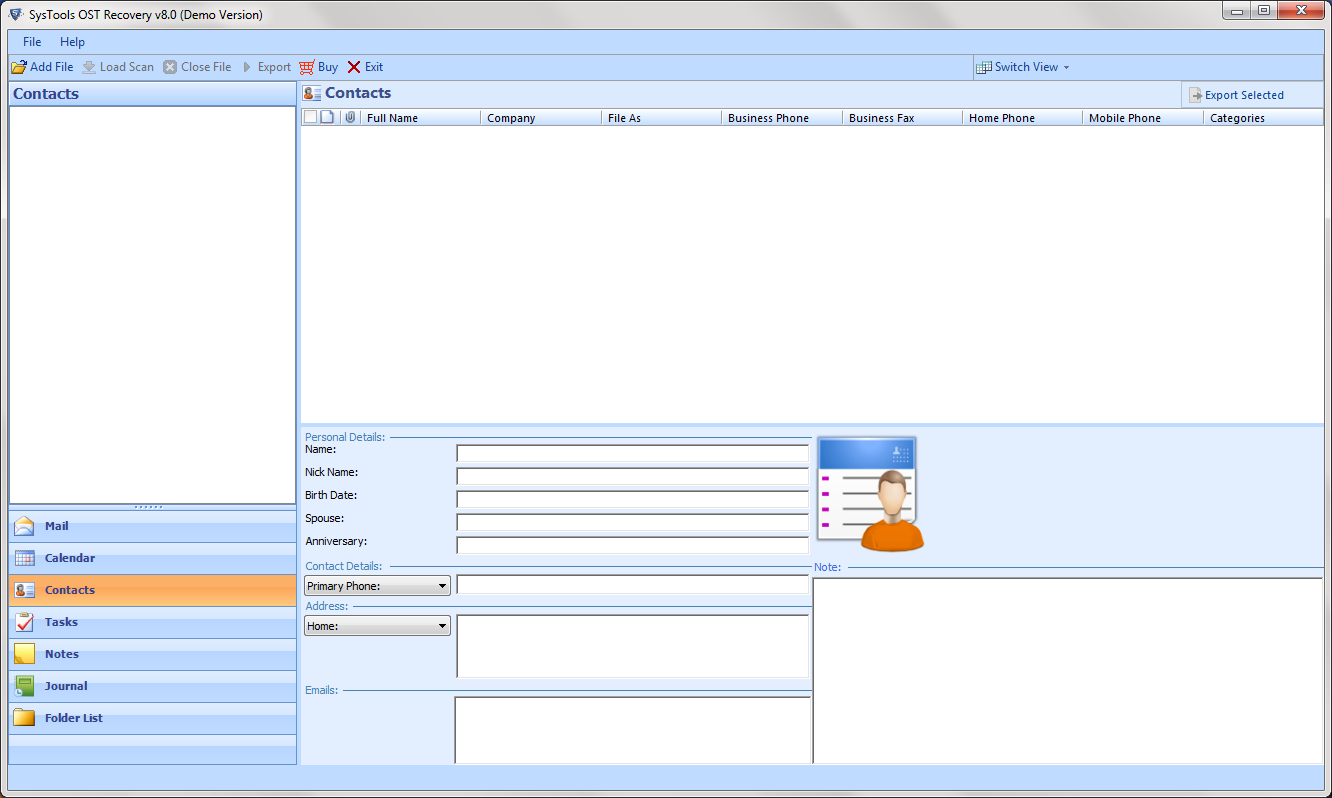Open Notes in the navigation pane
Screen dimensions: 1332x798
click(153, 655)
